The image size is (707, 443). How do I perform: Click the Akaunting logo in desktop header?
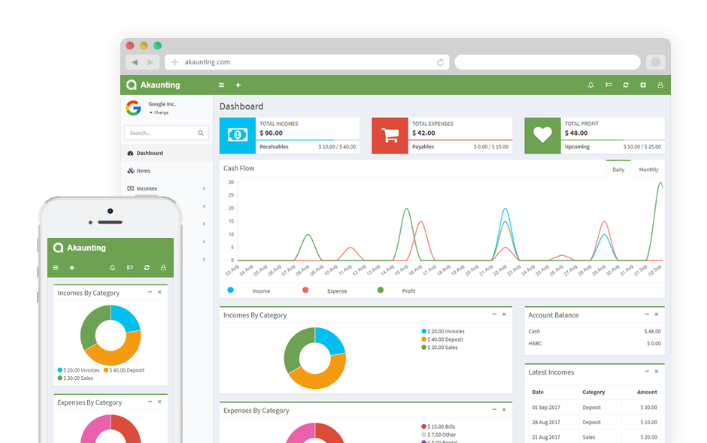(x=153, y=85)
